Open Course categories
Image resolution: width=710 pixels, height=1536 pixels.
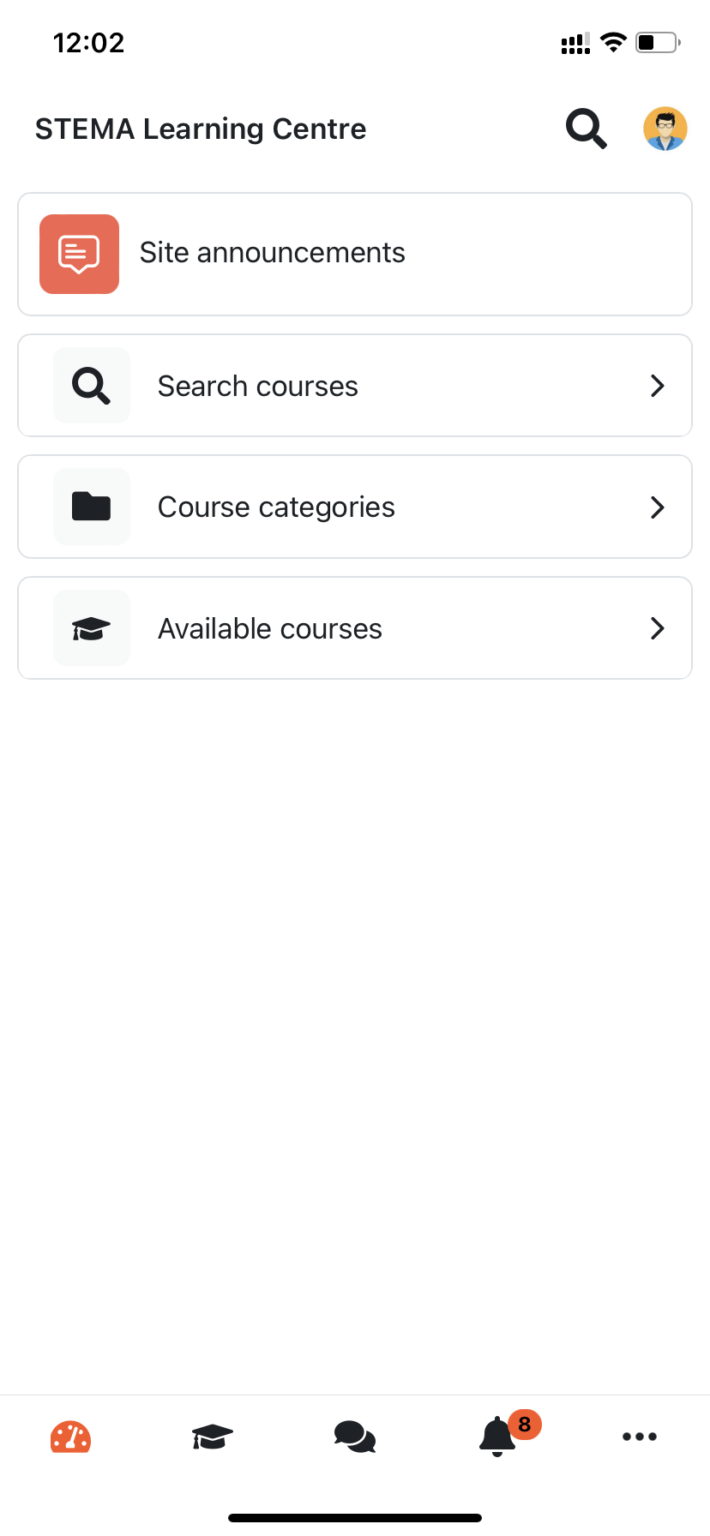click(276, 507)
